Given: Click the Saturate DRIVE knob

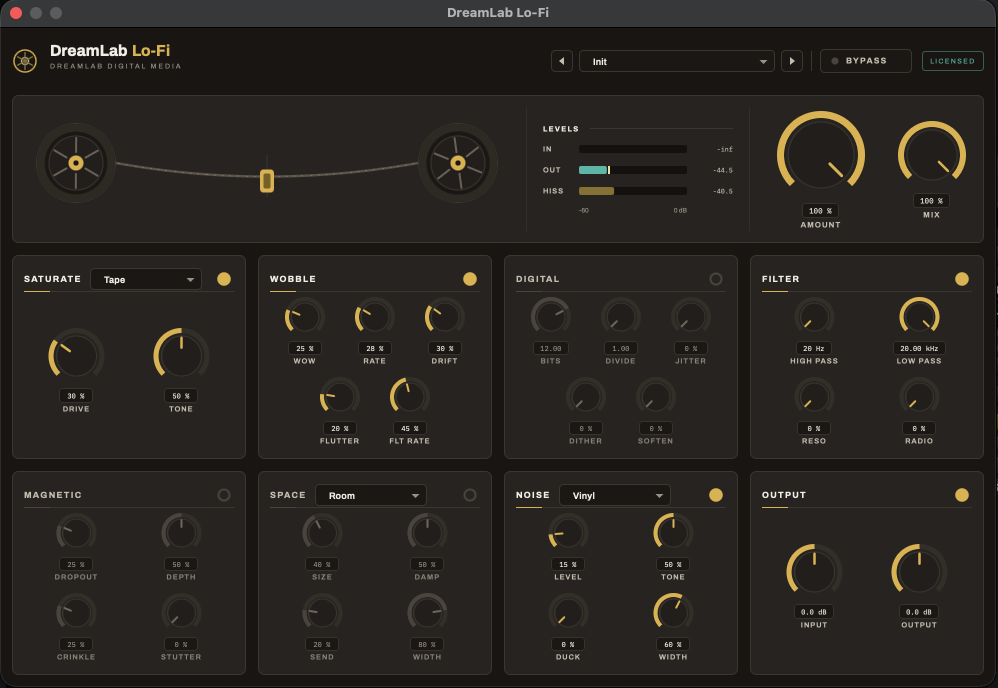Looking at the screenshot, I should tap(76, 356).
